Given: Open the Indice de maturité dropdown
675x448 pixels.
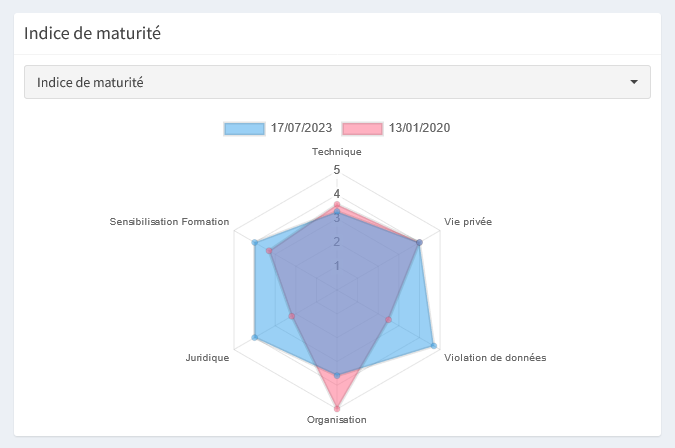Looking at the screenshot, I should 337,82.
